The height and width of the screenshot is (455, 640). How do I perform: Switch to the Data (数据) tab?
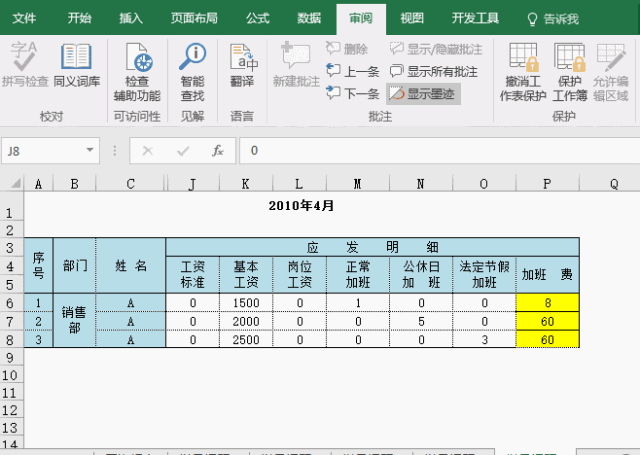(x=309, y=18)
